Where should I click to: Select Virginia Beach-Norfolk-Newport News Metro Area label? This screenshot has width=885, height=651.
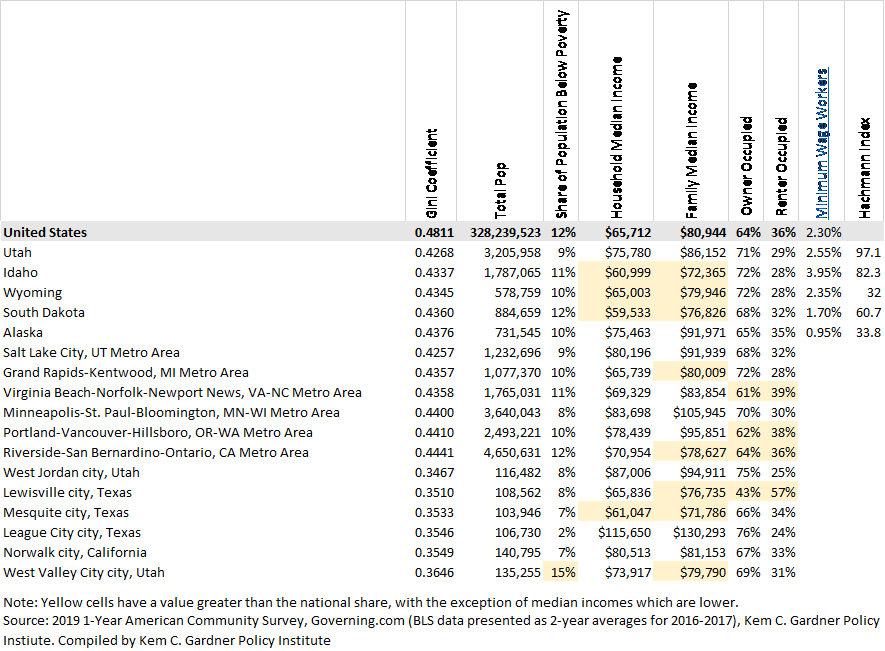(182, 392)
